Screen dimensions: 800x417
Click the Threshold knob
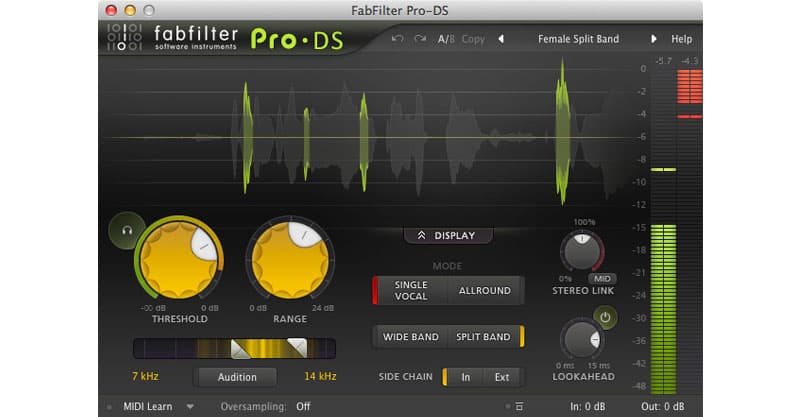tap(178, 259)
